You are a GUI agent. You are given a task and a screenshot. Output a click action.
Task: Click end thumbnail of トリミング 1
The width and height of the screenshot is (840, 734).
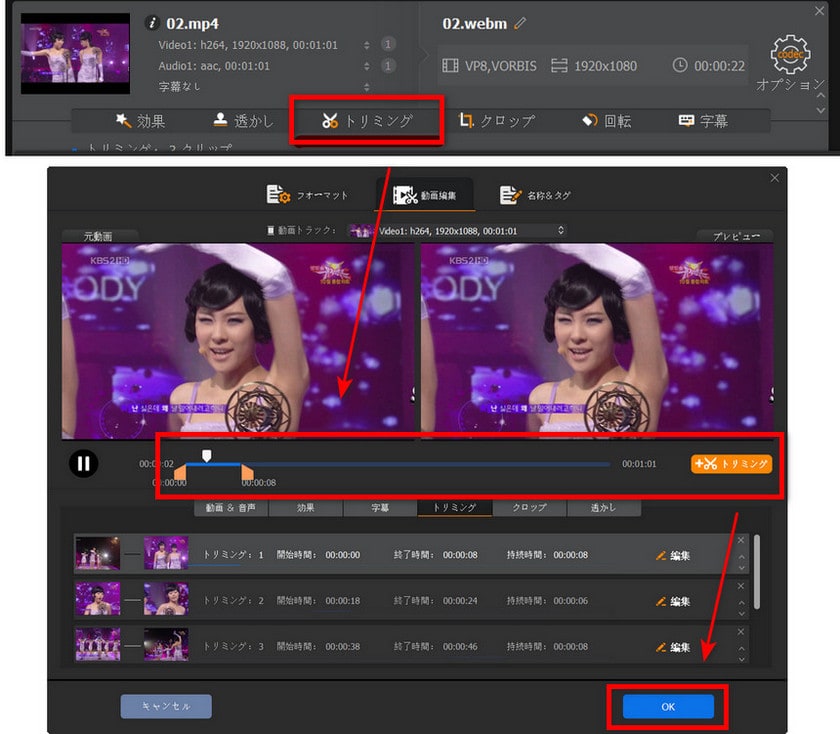click(x=166, y=553)
